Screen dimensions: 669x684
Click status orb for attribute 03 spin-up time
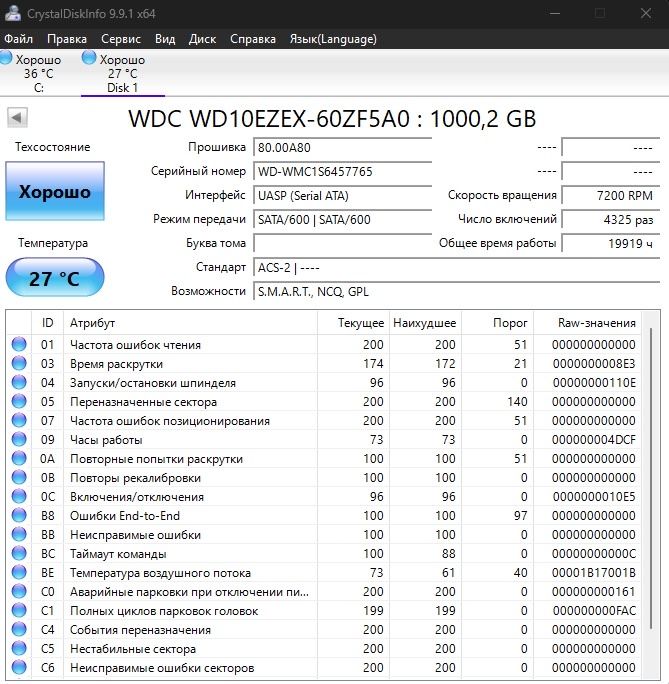19,363
